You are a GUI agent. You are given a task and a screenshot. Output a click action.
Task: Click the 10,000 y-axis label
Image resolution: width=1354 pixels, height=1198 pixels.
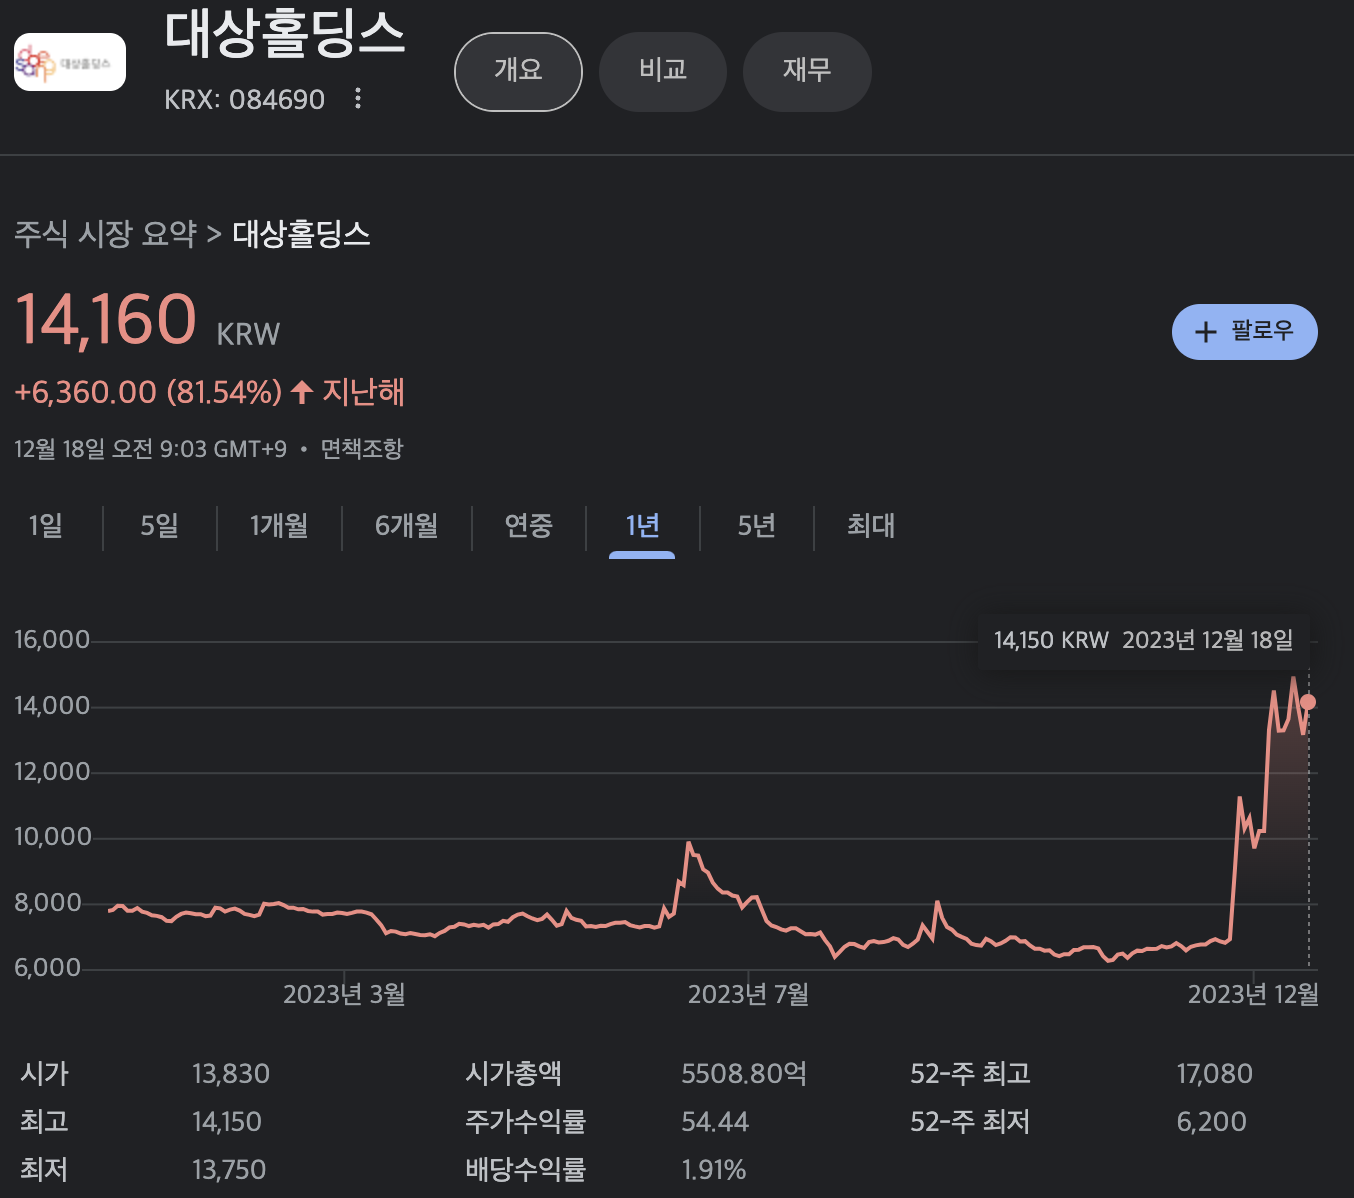tap(52, 837)
